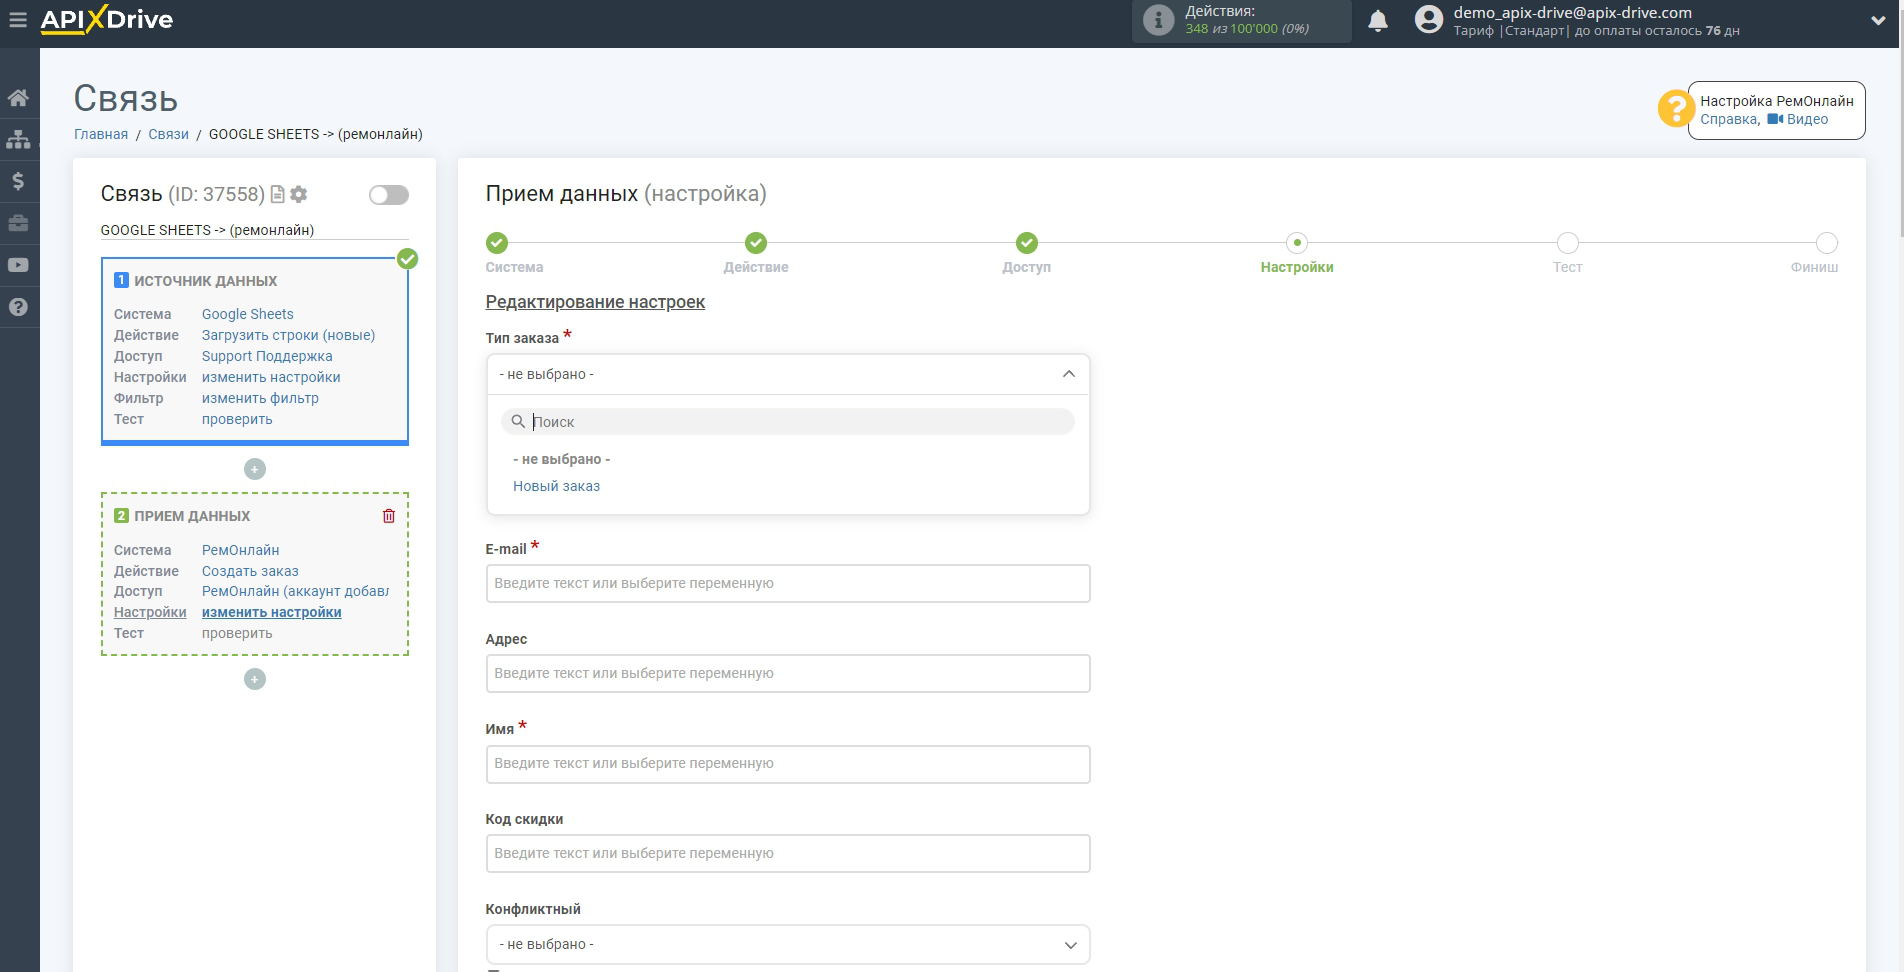Click the user avatar icon

1429,20
